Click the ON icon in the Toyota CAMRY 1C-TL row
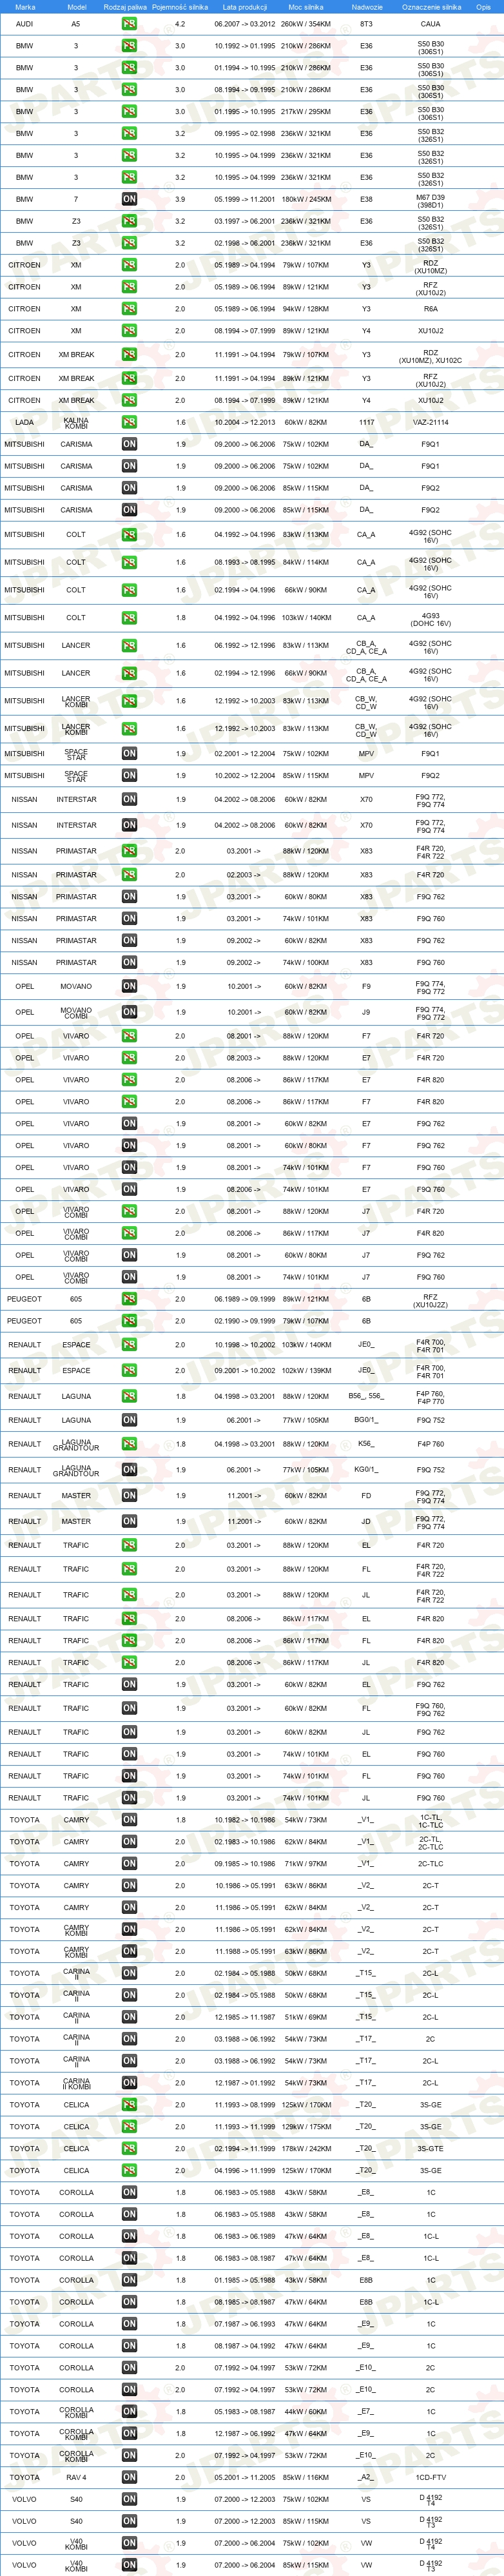Screen dimensions: 504x2576 (129, 1820)
